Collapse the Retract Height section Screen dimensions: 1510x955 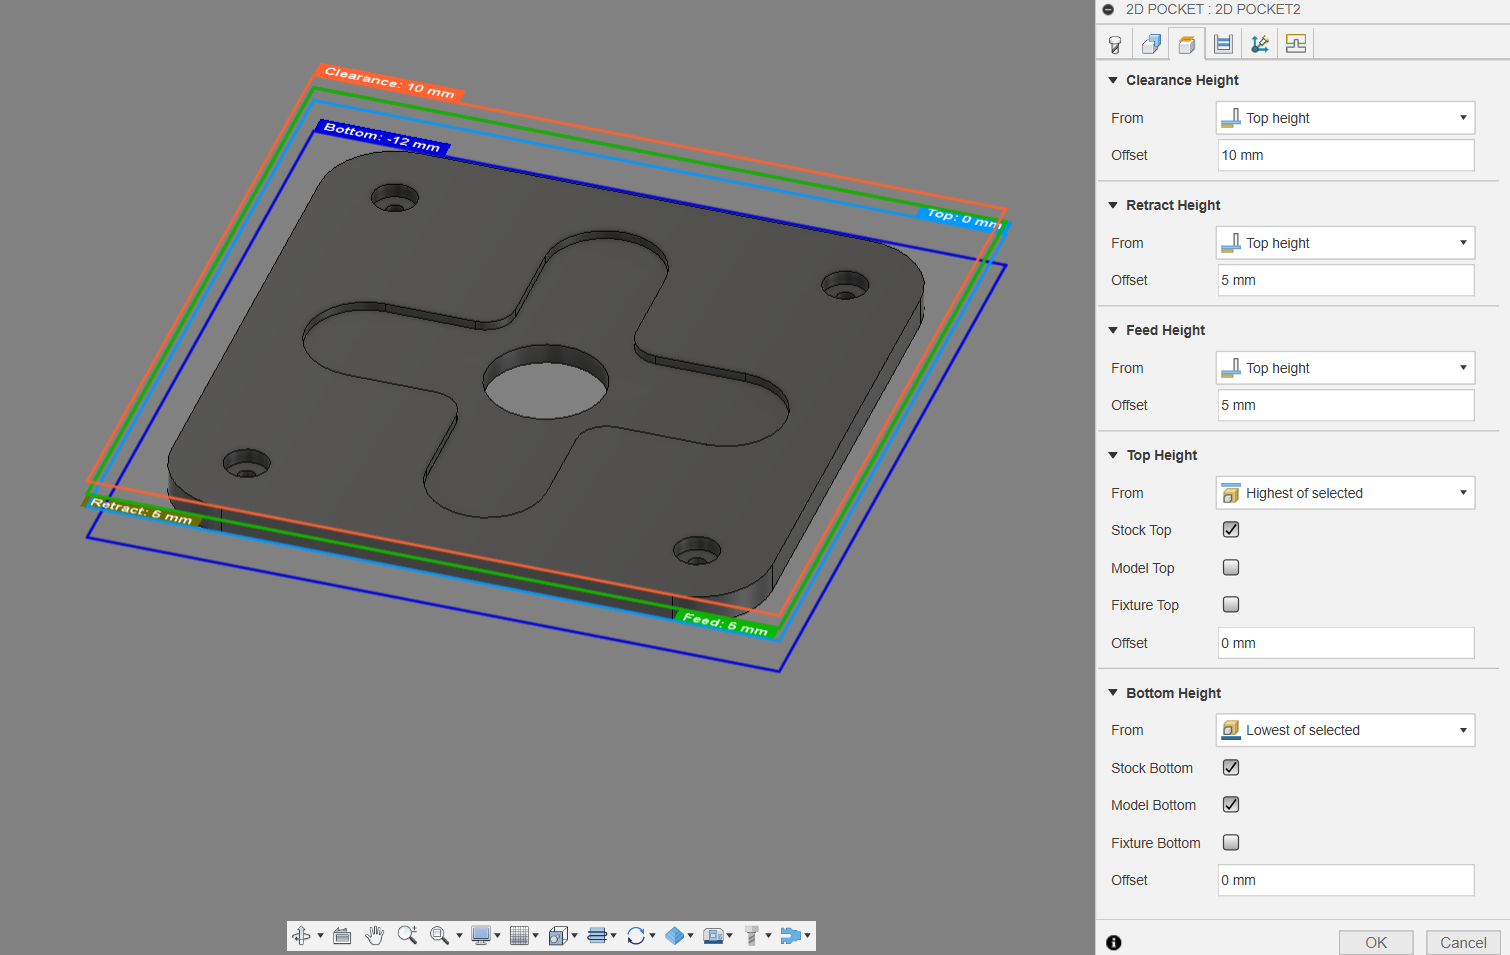click(x=1113, y=205)
